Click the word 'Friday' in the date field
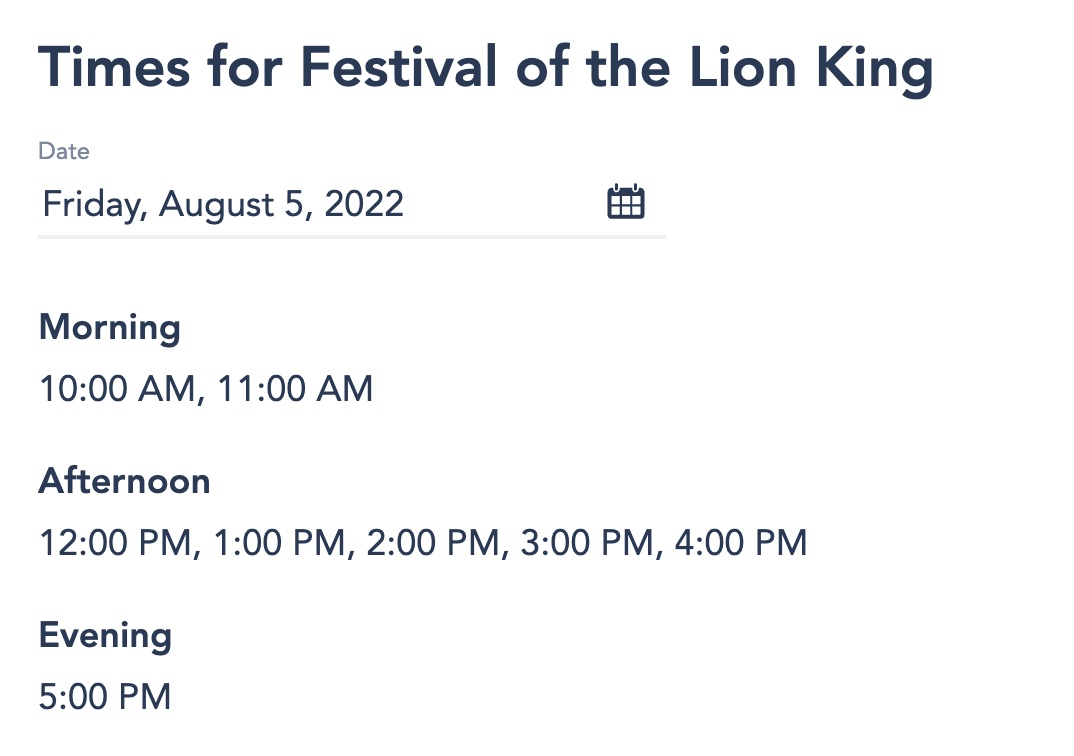This screenshot has height=756, width=1074. pos(95,204)
